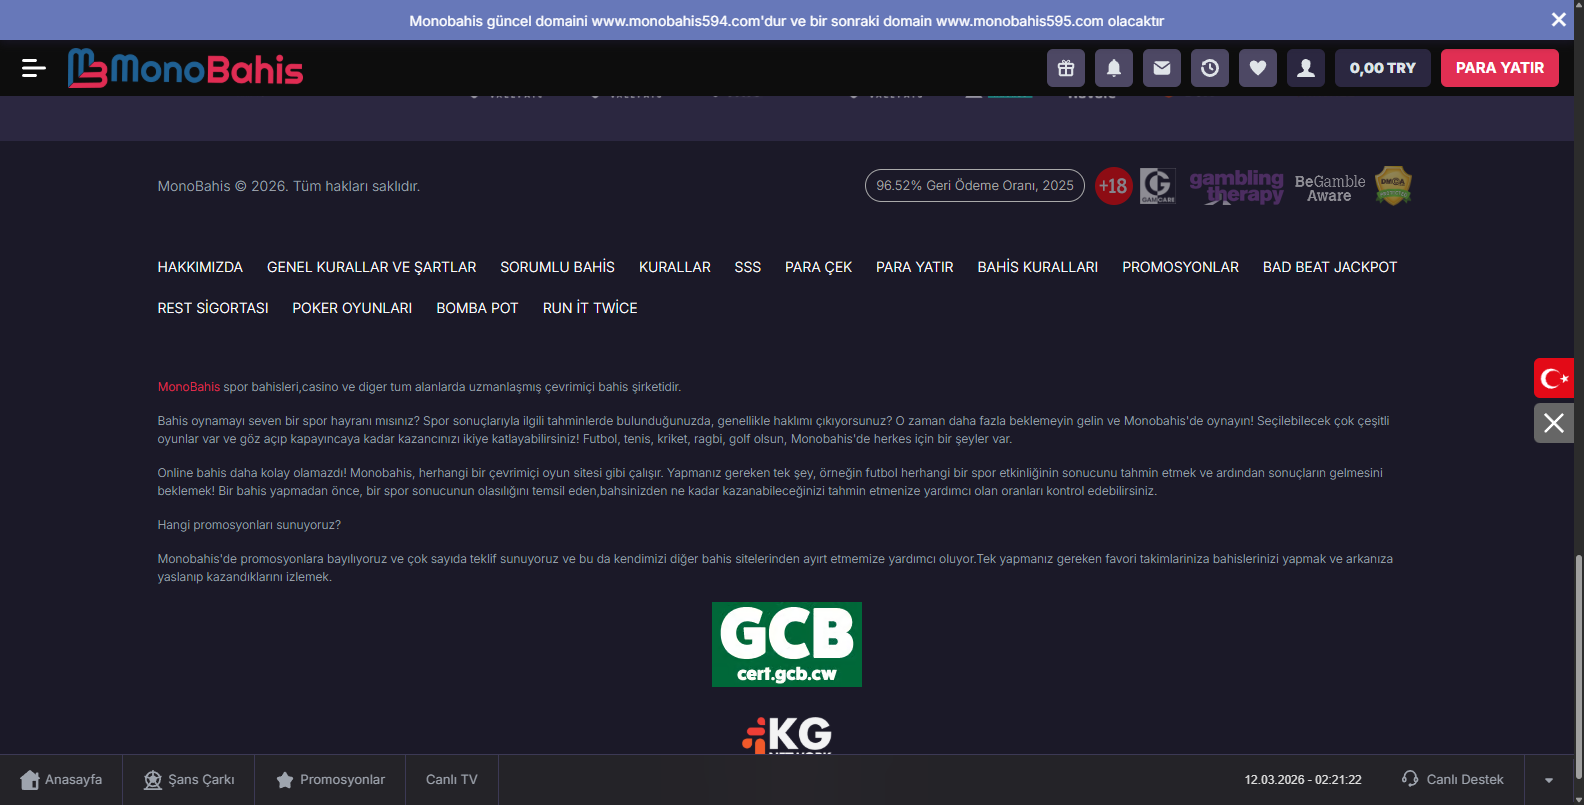The width and height of the screenshot is (1584, 805).
Task: Open the HAKKIMIZDA footer link
Action: point(200,267)
